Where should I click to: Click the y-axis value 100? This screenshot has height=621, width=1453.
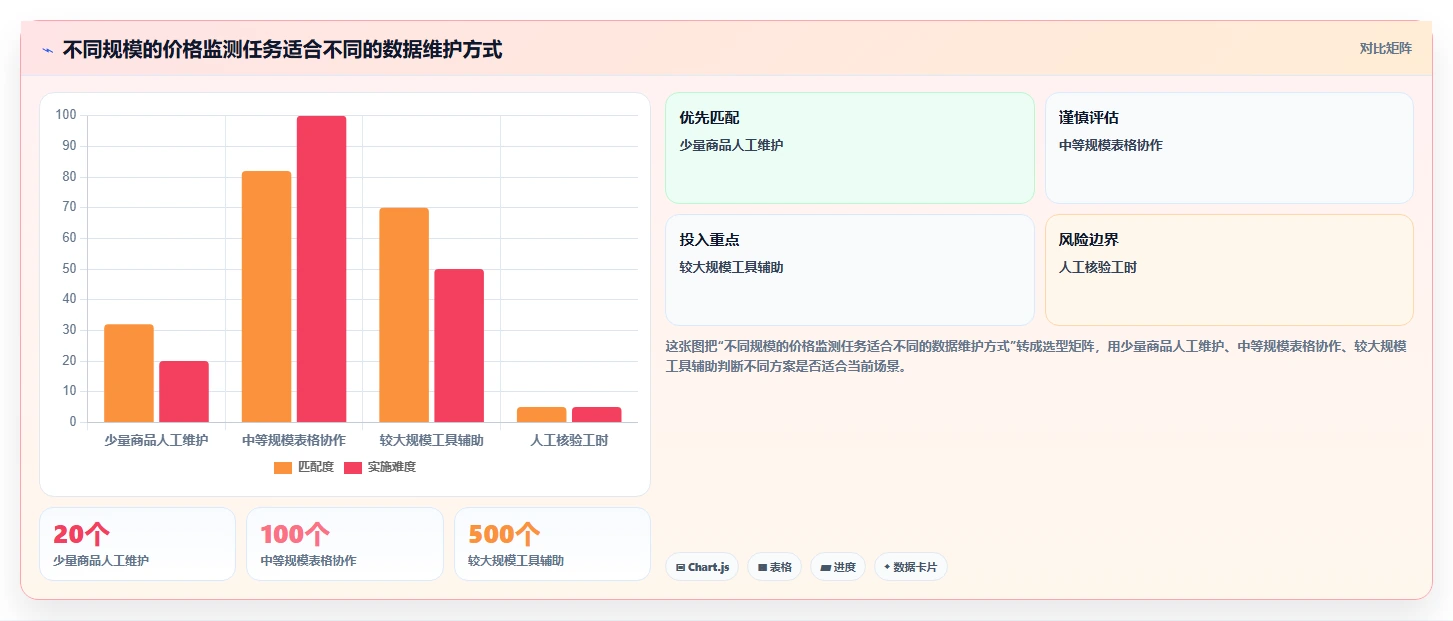tap(66, 115)
